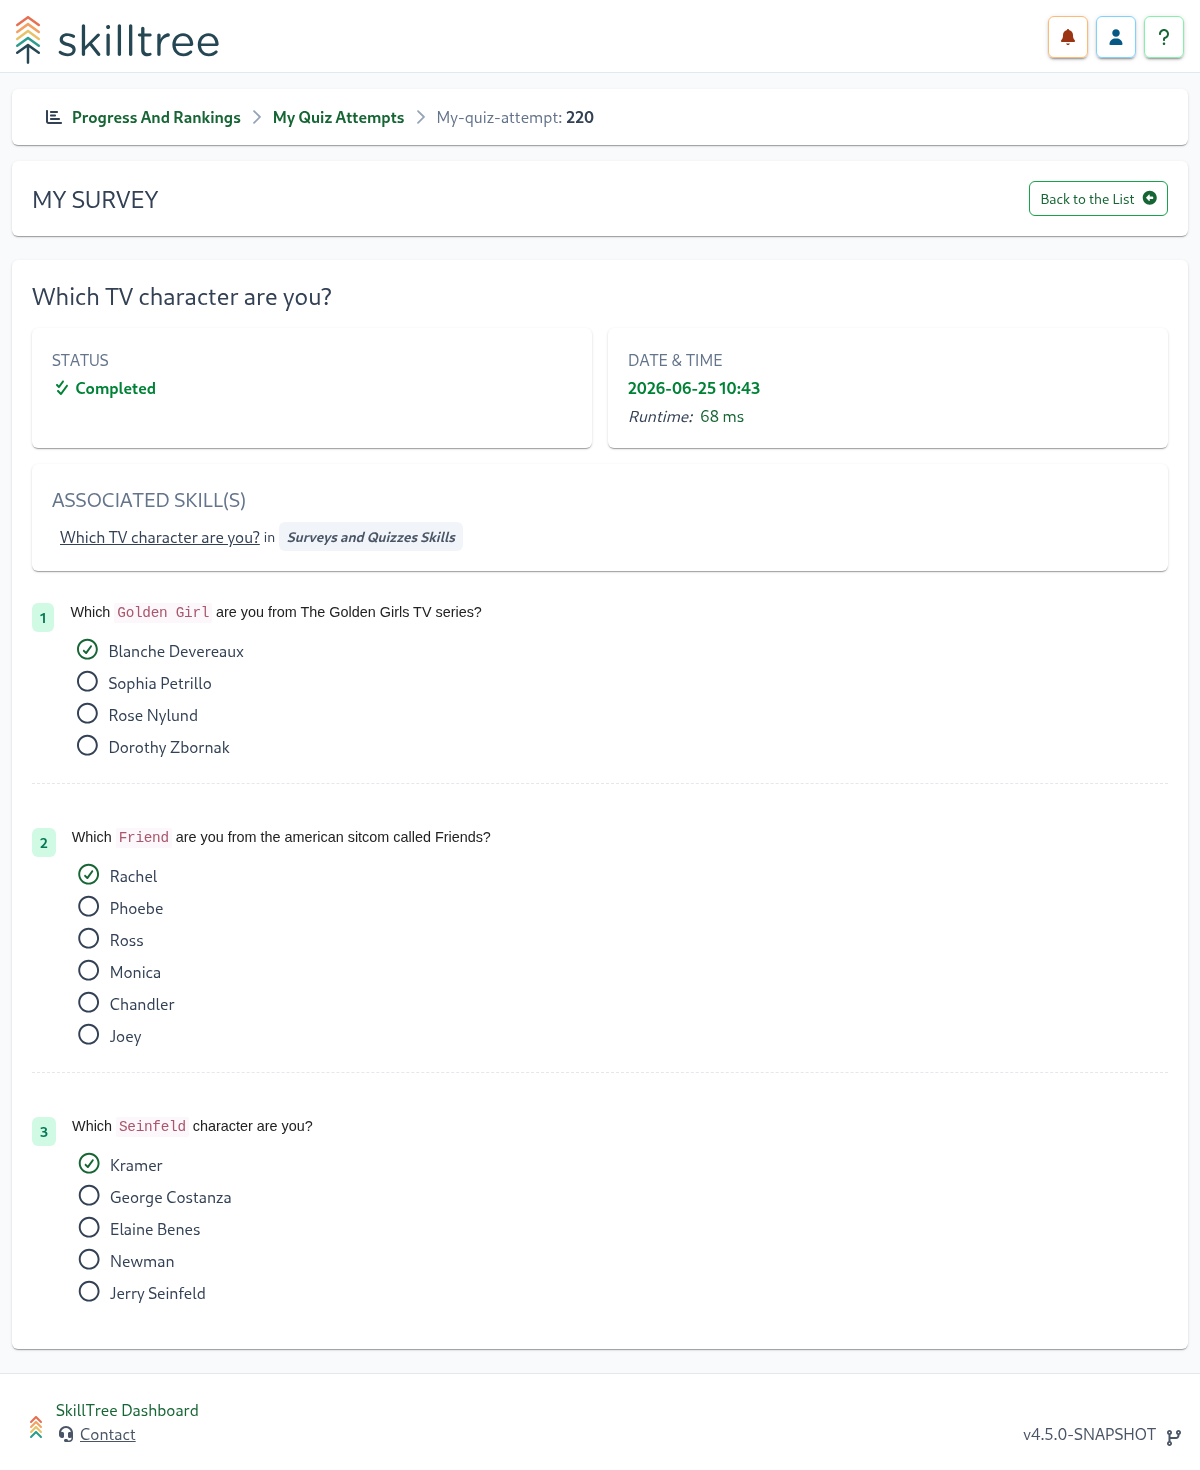Click the Back to the List button

[x=1098, y=198]
